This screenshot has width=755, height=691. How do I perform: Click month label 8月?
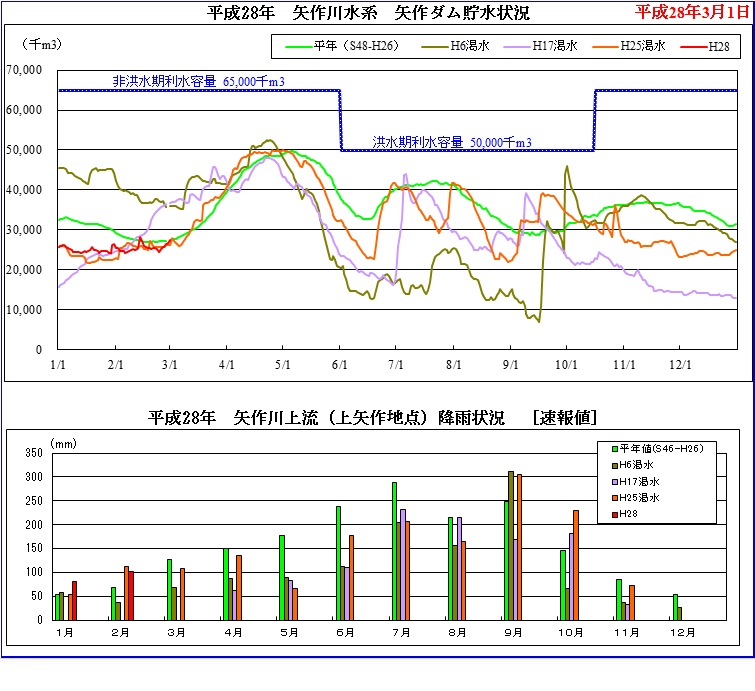pyautogui.click(x=457, y=632)
